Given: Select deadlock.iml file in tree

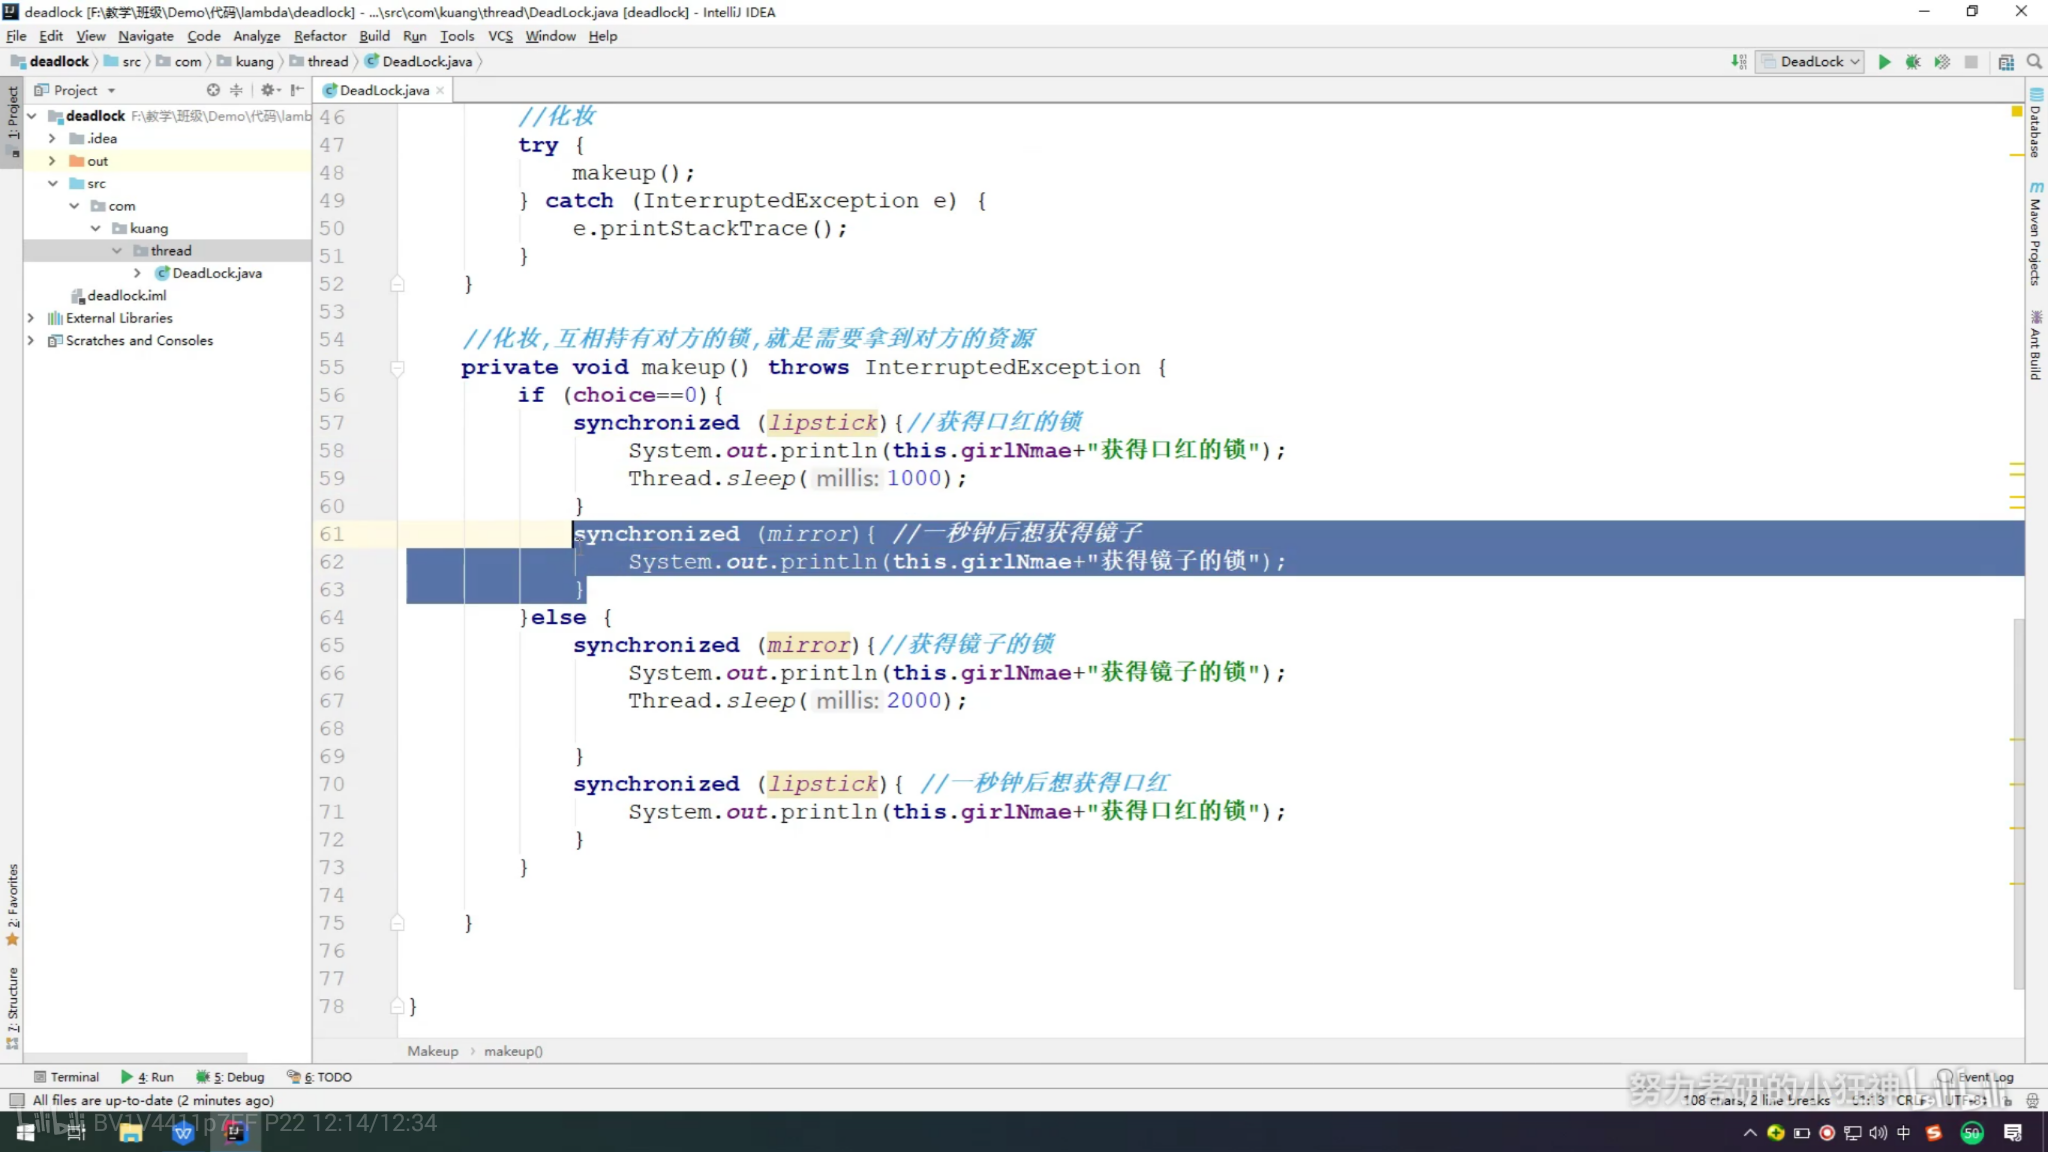Looking at the screenshot, I should [x=119, y=296].
